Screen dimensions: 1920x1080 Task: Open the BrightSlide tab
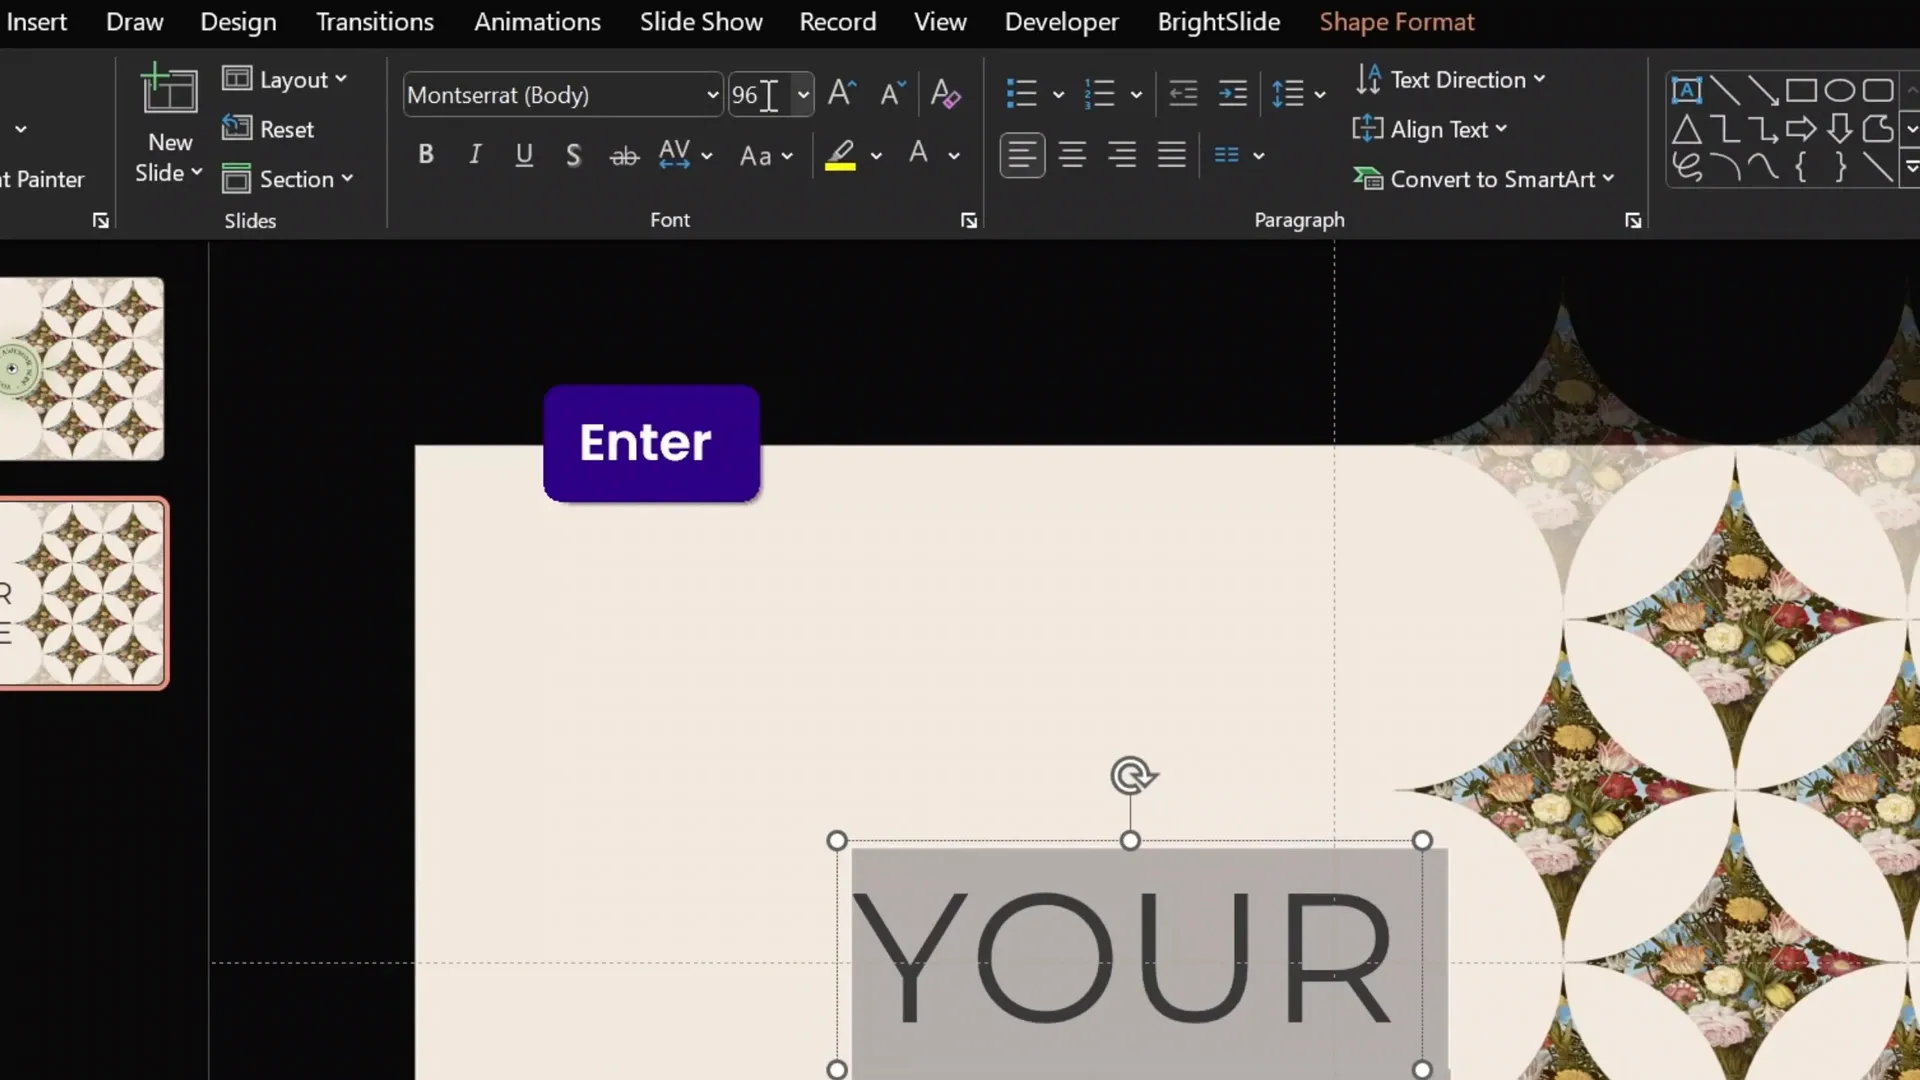coord(1218,22)
